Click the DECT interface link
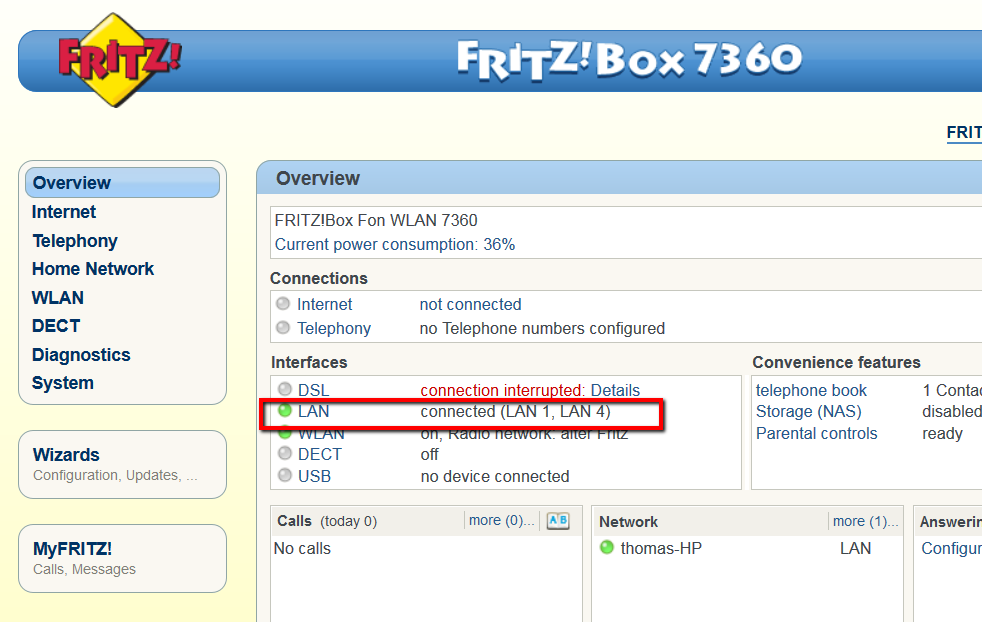This screenshot has height=622, width=982. tap(319, 454)
